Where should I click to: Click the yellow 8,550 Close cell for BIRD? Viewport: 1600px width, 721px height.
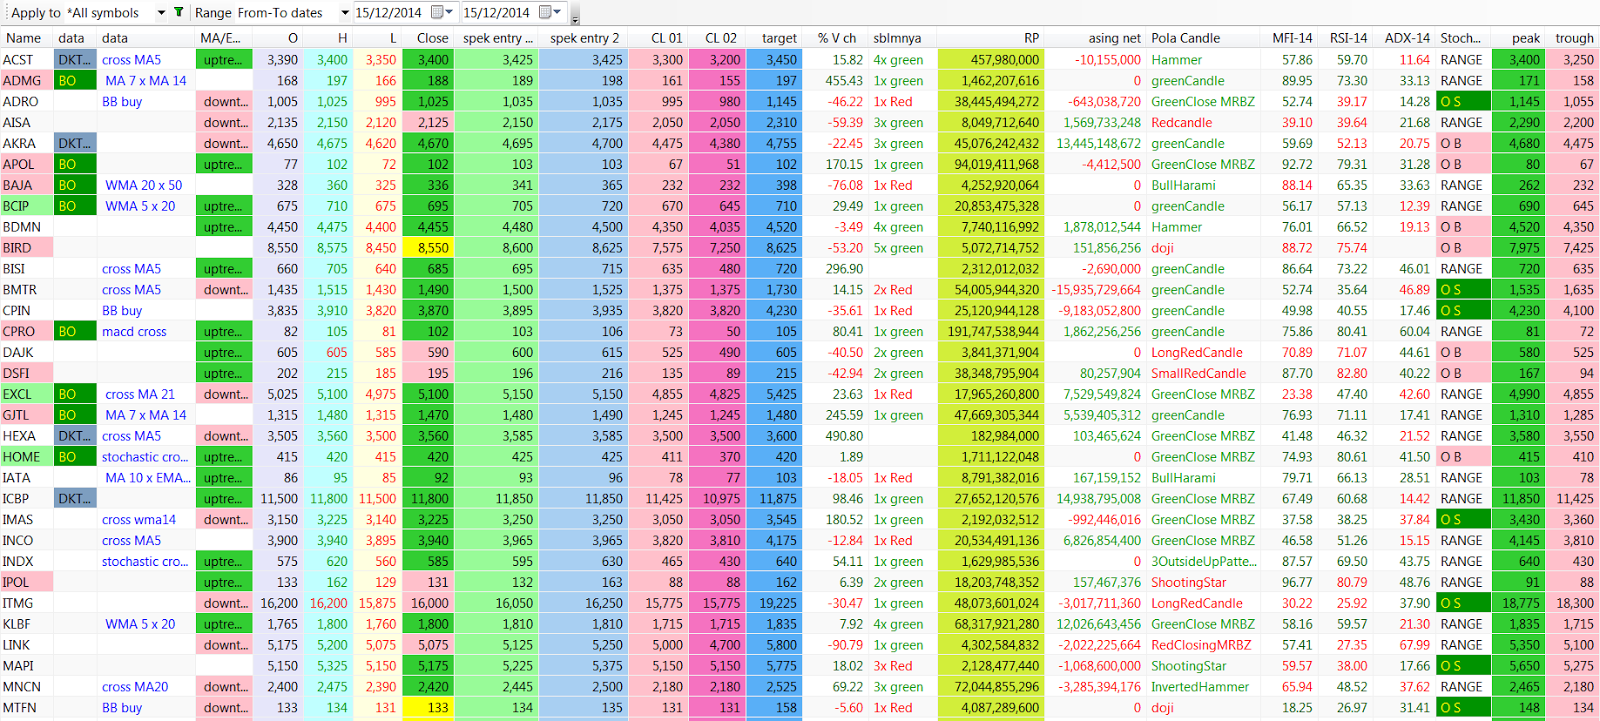(428, 248)
